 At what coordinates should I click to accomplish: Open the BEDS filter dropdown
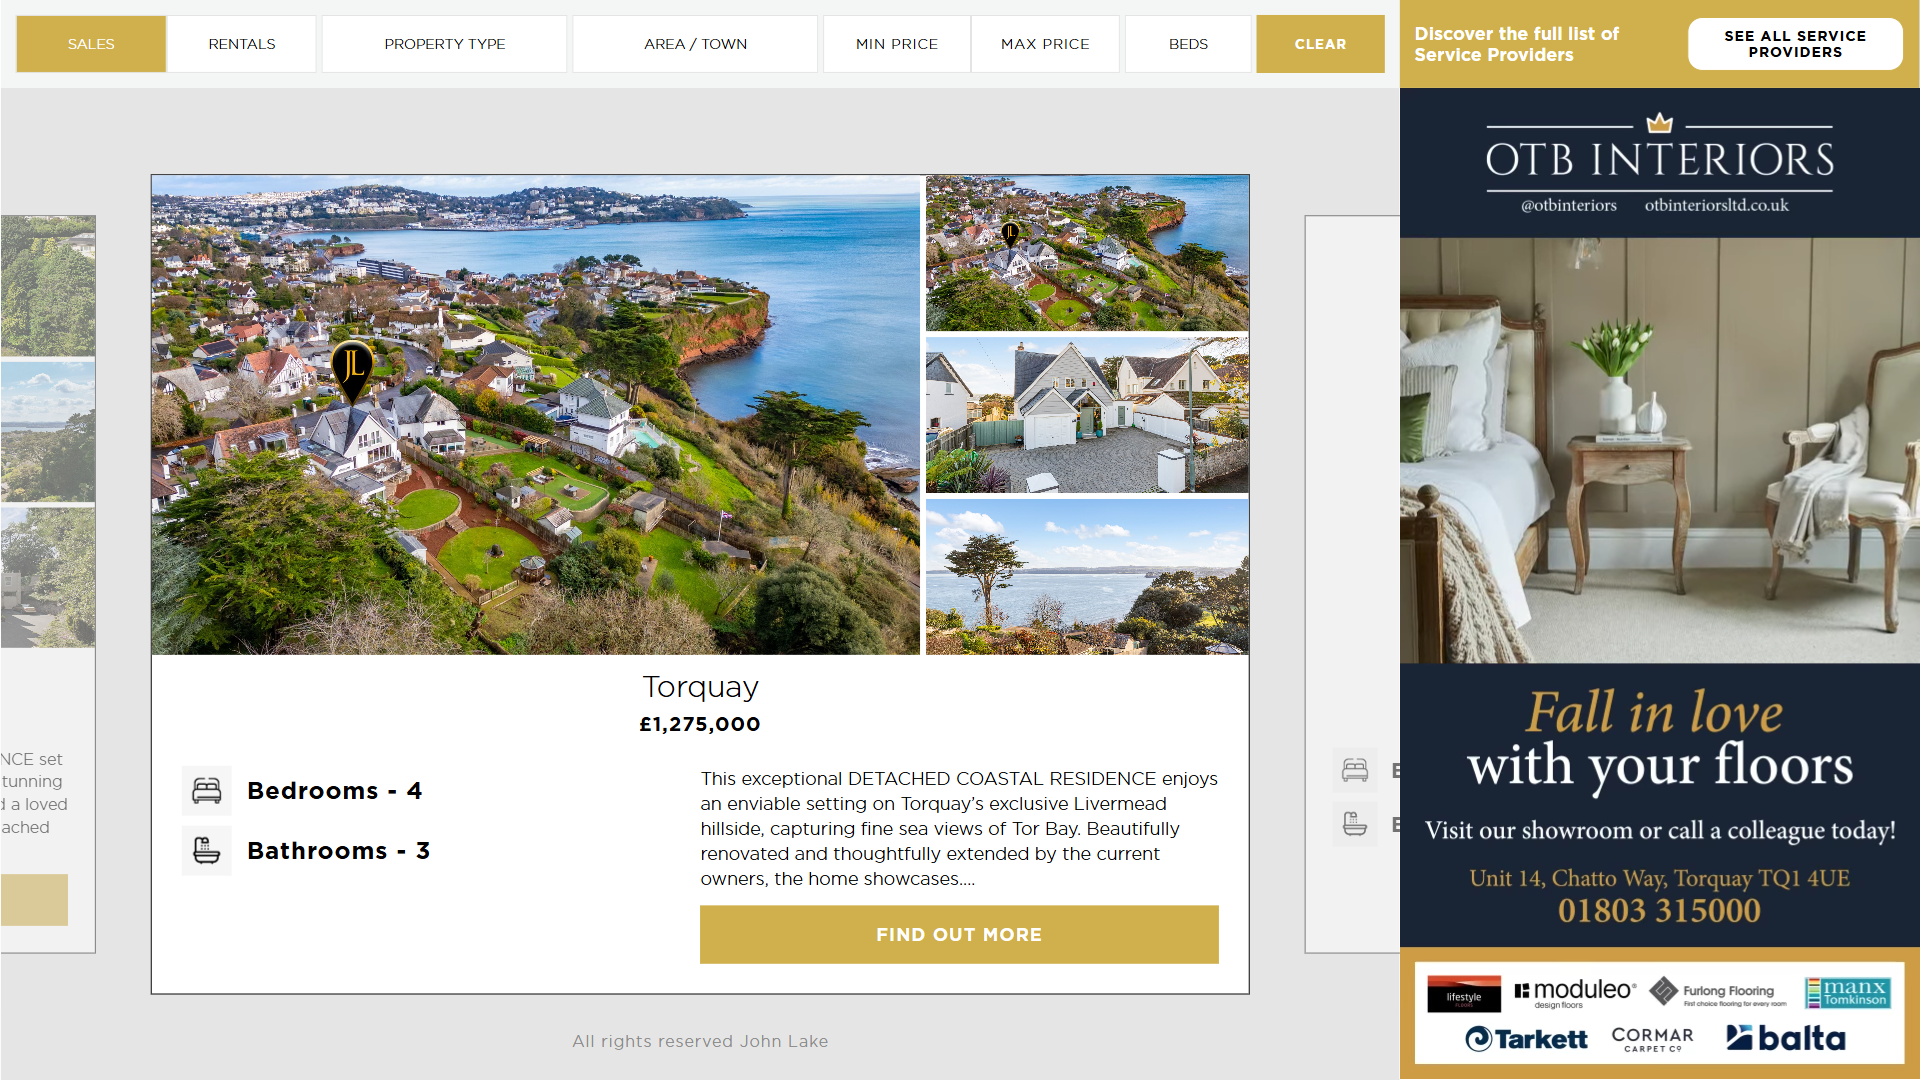click(1188, 44)
